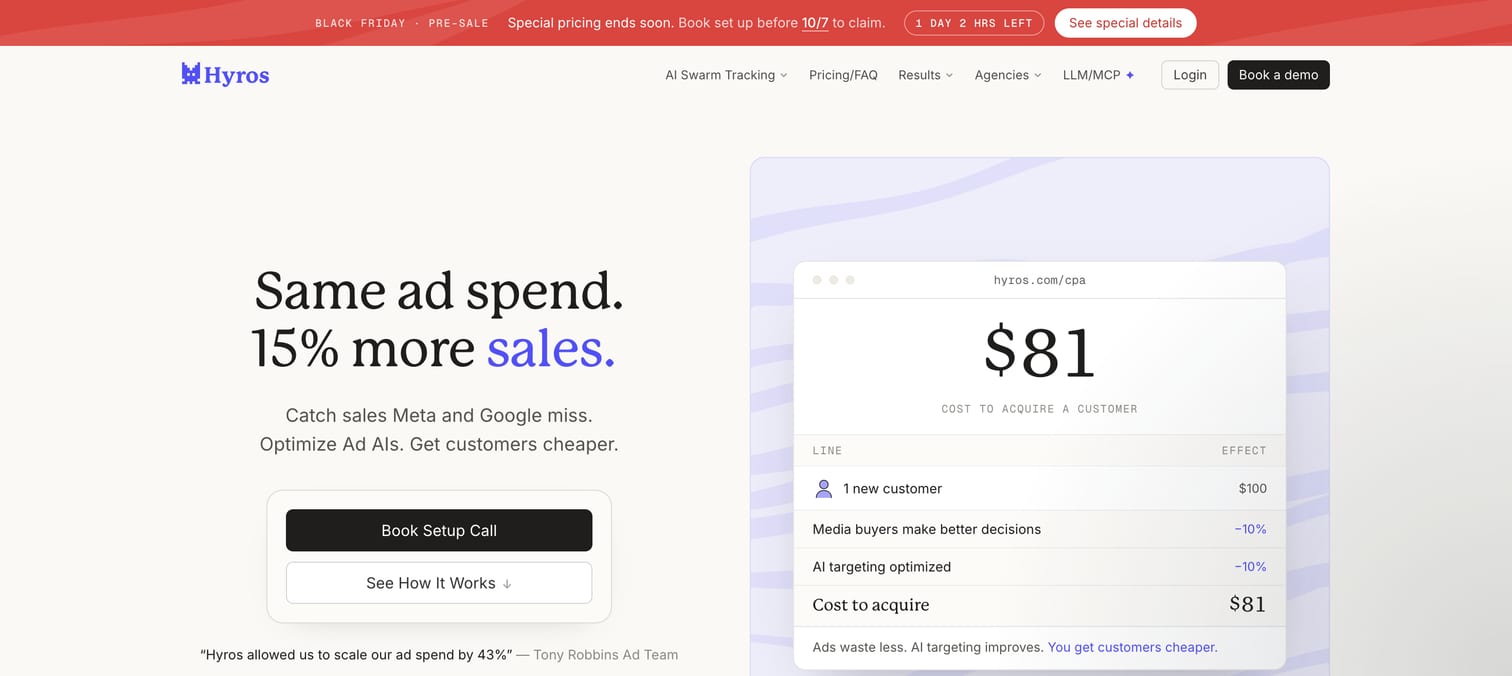Expand the Results menu chevron
Viewport: 1512px width, 676px height.
pos(949,75)
